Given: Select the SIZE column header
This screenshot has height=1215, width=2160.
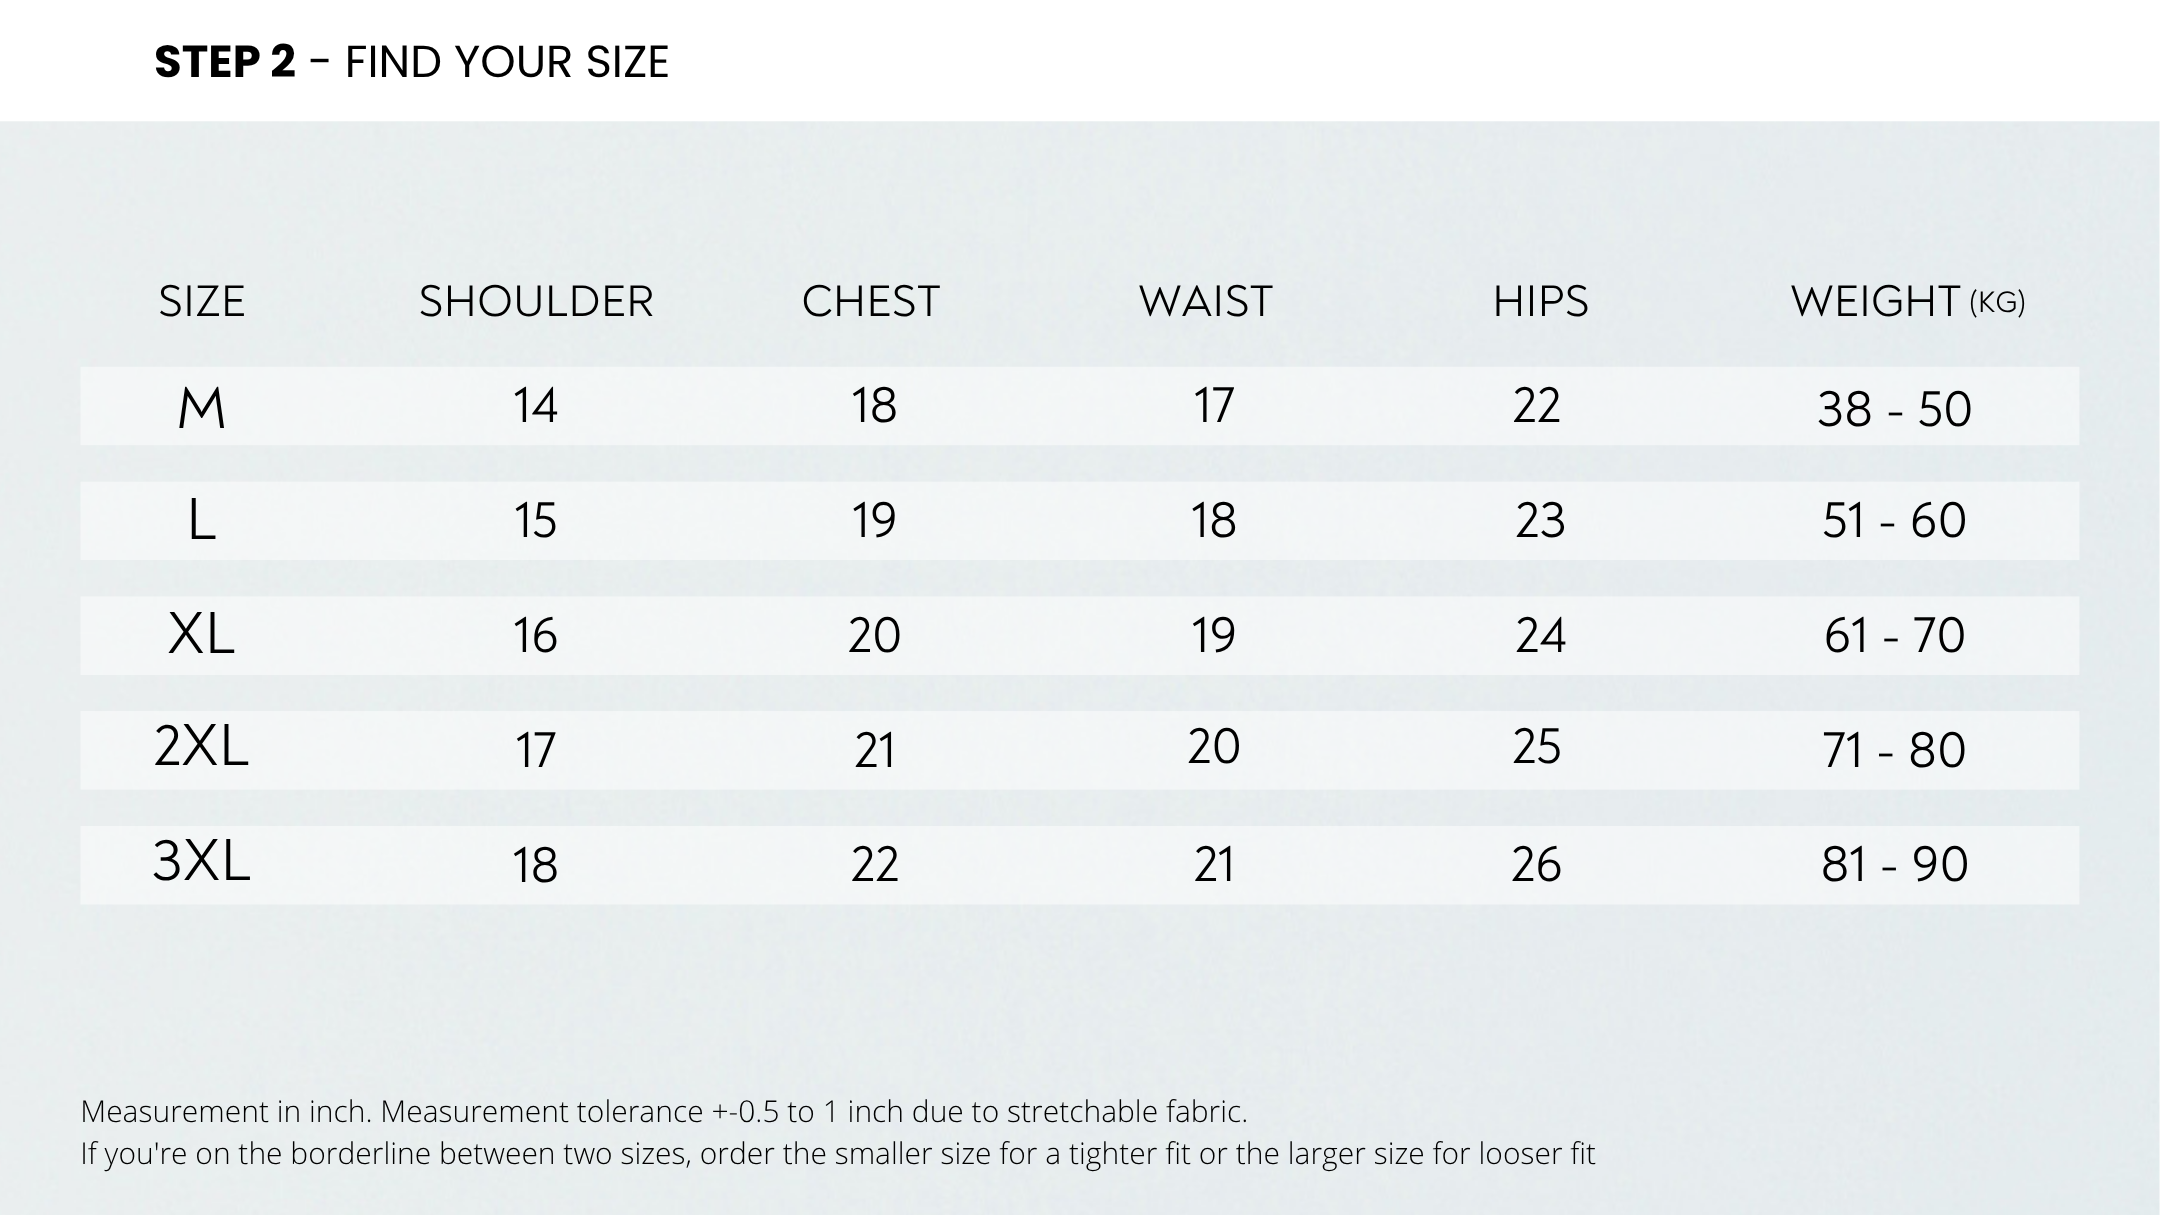Looking at the screenshot, I should [202, 301].
